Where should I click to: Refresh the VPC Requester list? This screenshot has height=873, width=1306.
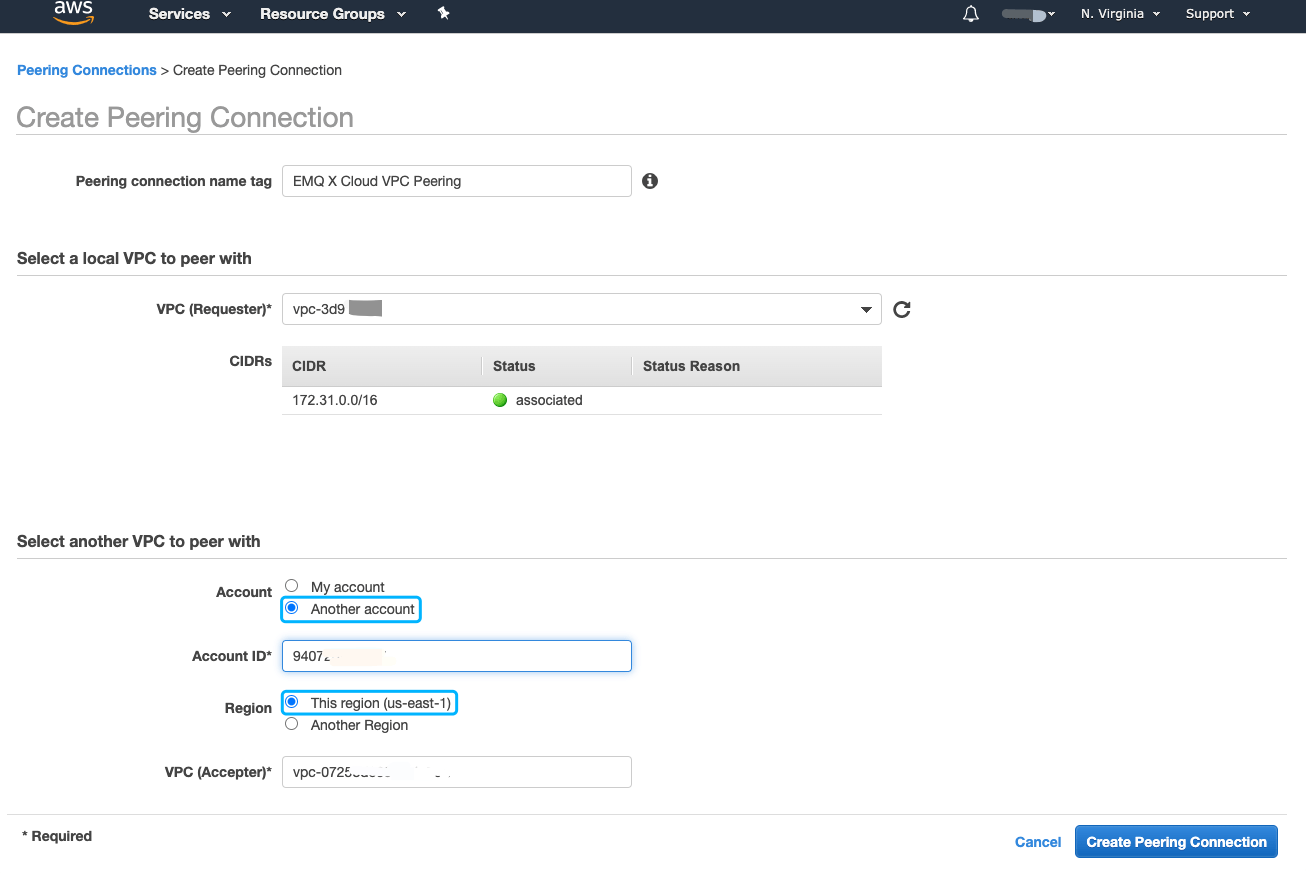coord(901,309)
